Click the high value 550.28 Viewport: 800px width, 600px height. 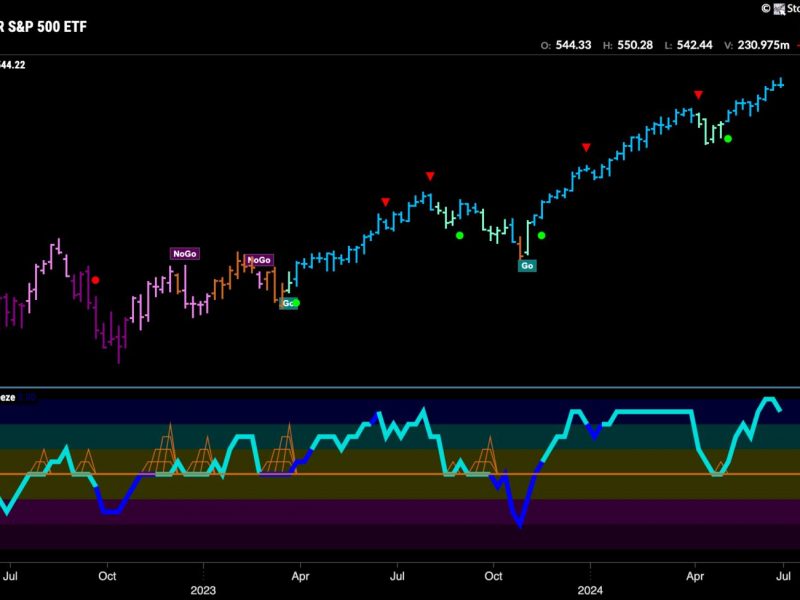pyautogui.click(x=635, y=45)
